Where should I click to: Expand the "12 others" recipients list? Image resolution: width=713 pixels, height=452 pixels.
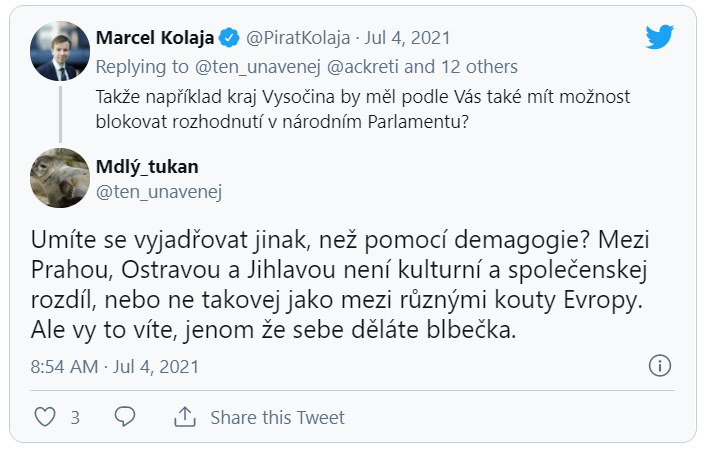click(472, 67)
